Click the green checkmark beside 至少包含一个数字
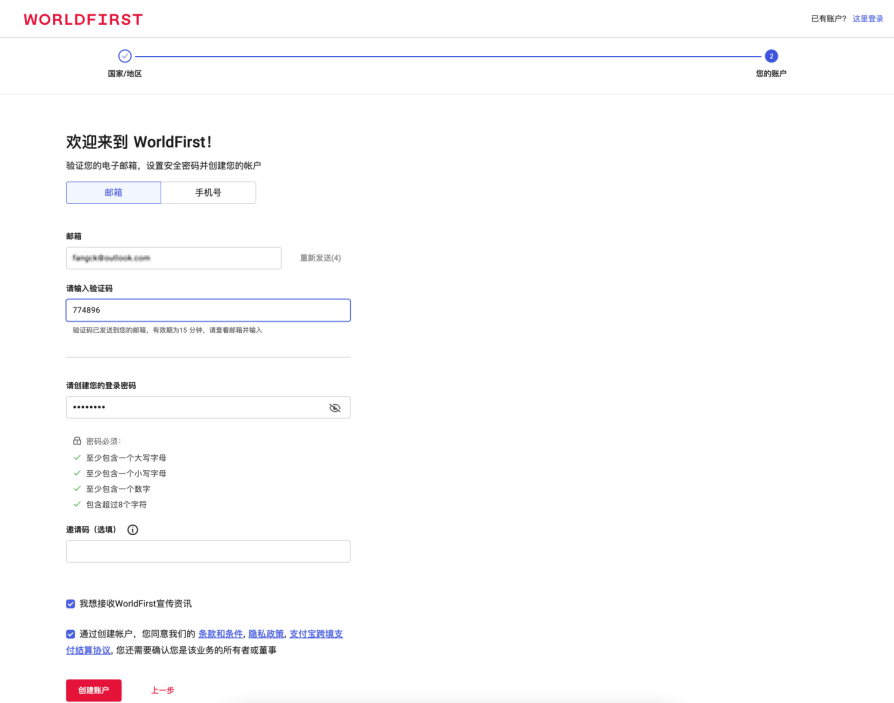 (78, 489)
